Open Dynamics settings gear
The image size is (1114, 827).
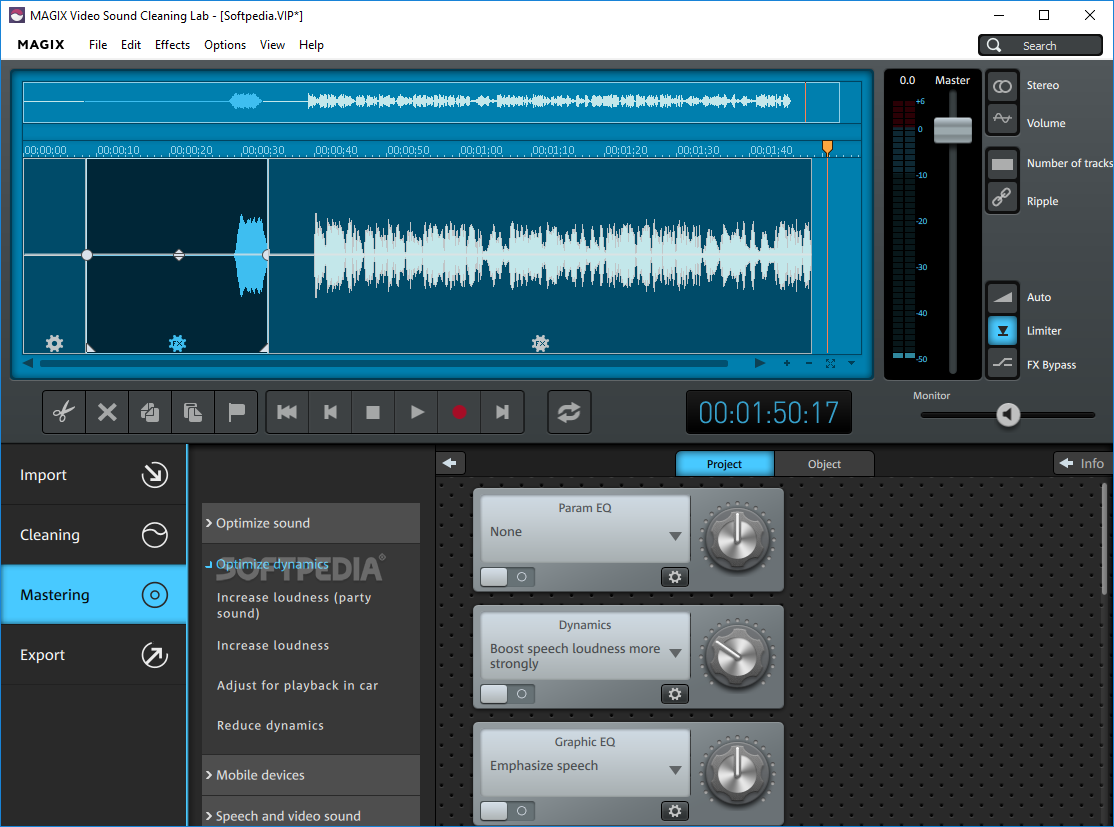tap(675, 694)
